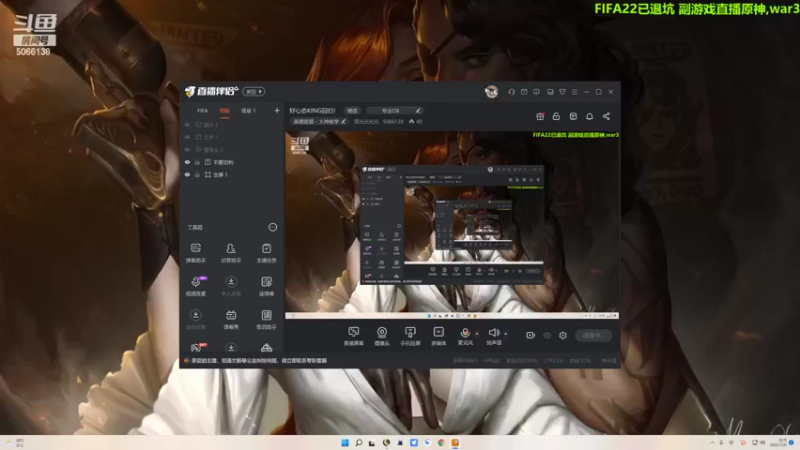
Task: Open the 专业OB category selector
Action: [395, 110]
